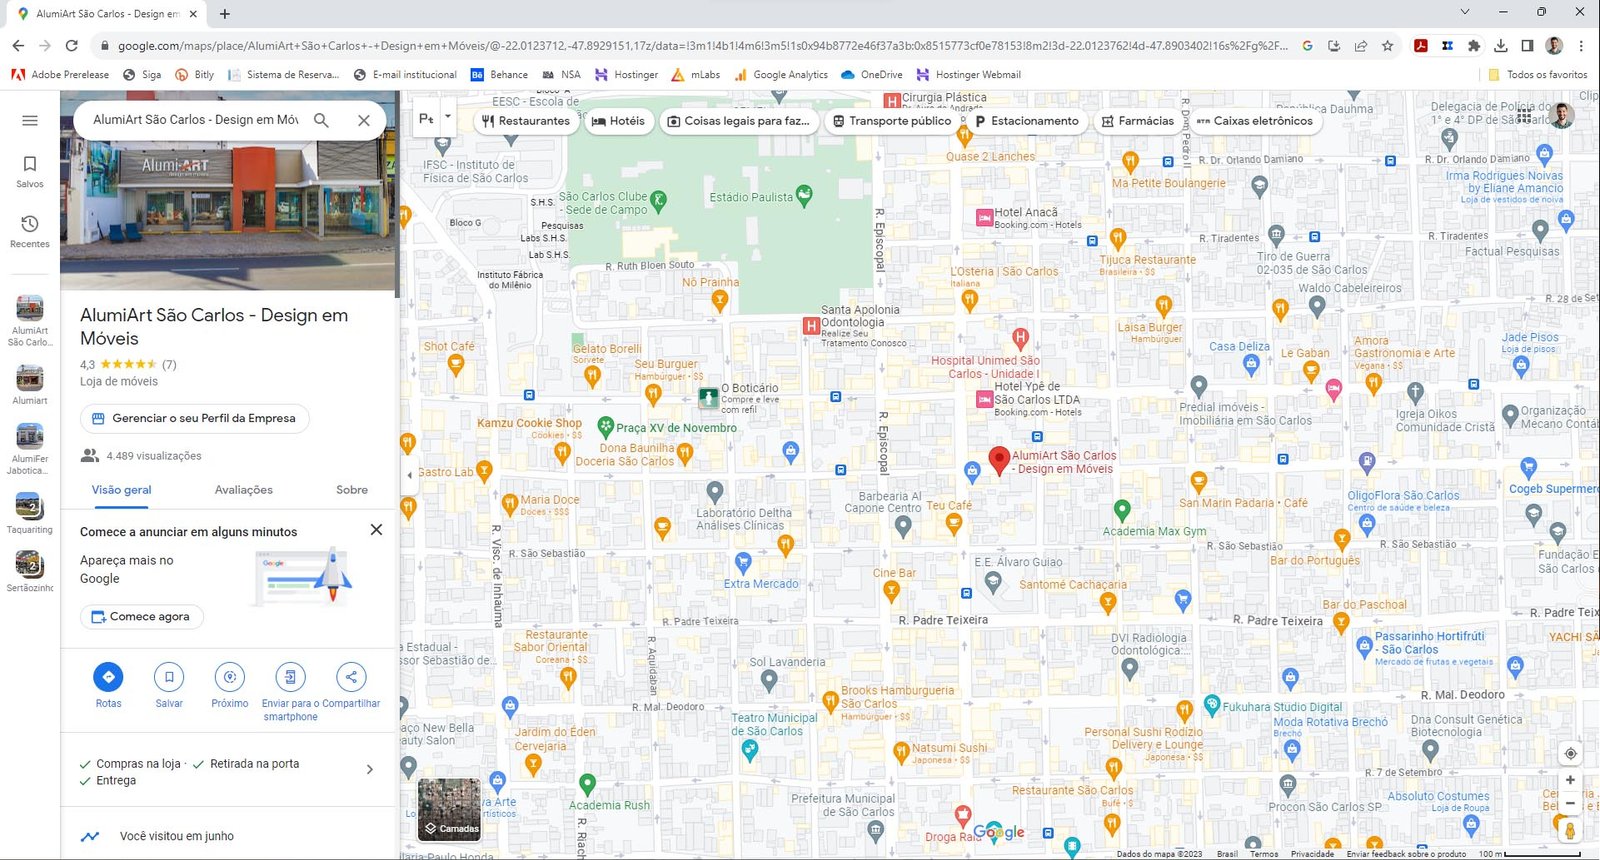Close the 'Comece a anunciar' ad card
This screenshot has height=860, width=1600.
[x=376, y=530]
